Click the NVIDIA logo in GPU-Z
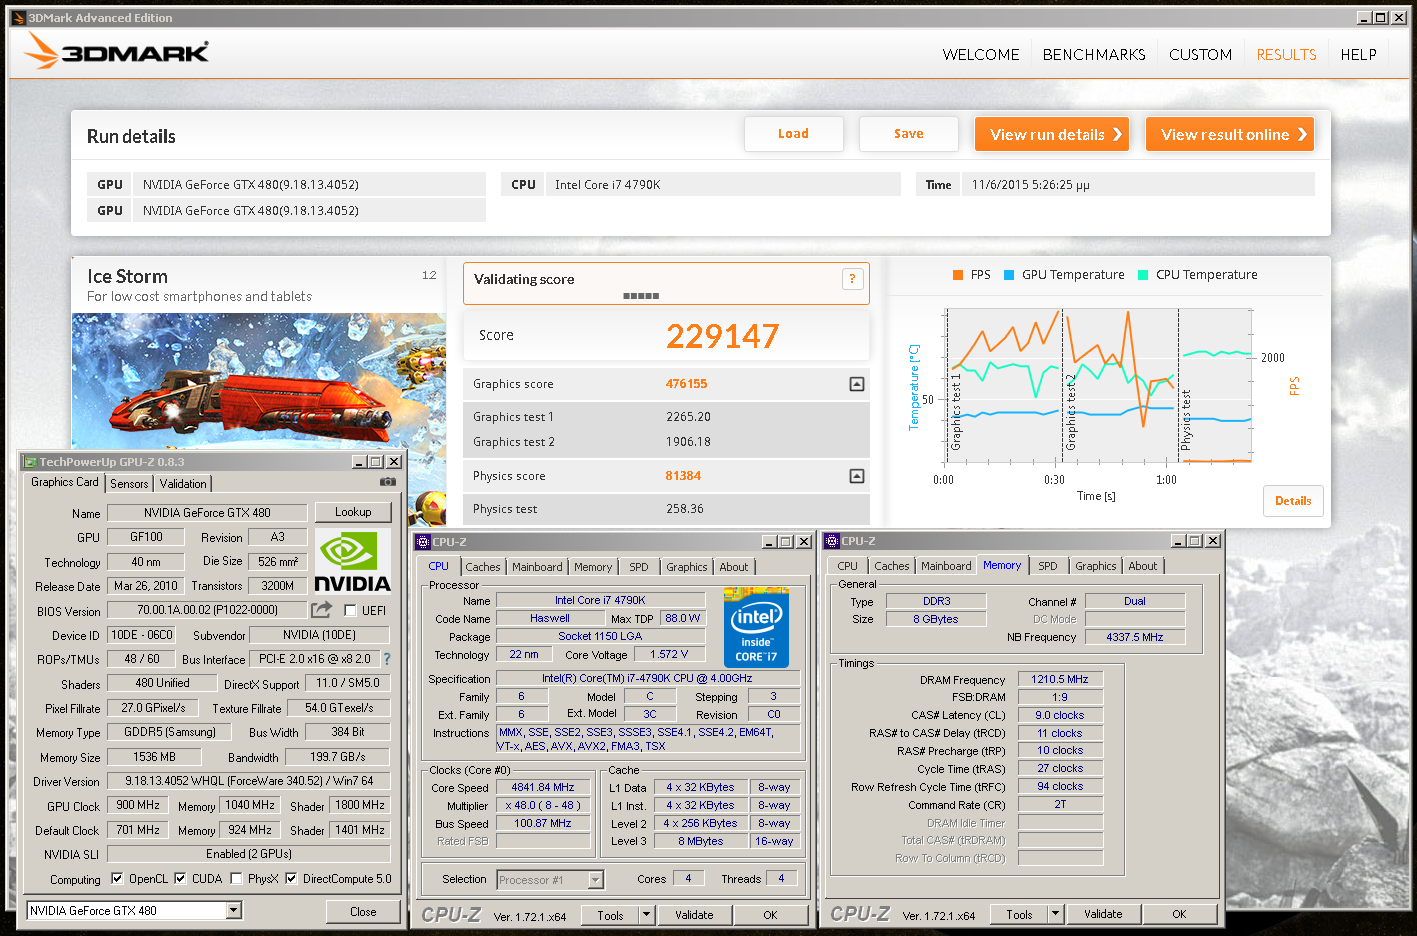This screenshot has height=936, width=1417. click(x=353, y=561)
